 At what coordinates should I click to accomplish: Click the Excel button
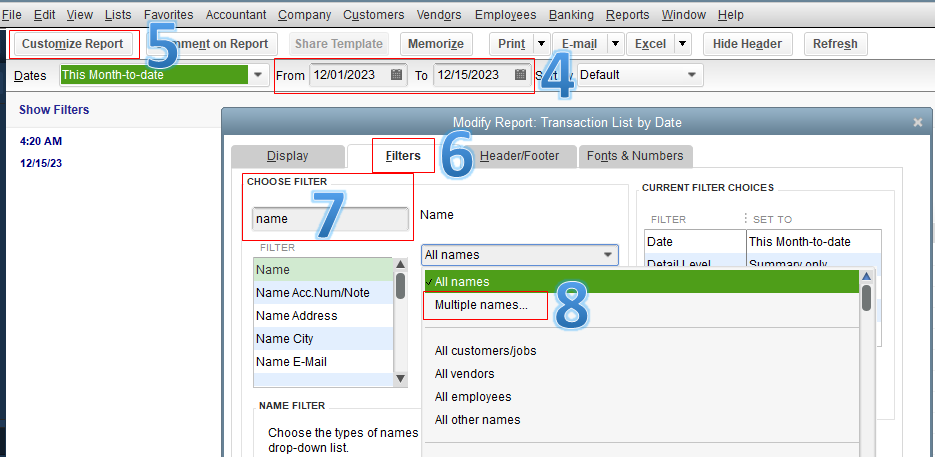click(x=651, y=44)
